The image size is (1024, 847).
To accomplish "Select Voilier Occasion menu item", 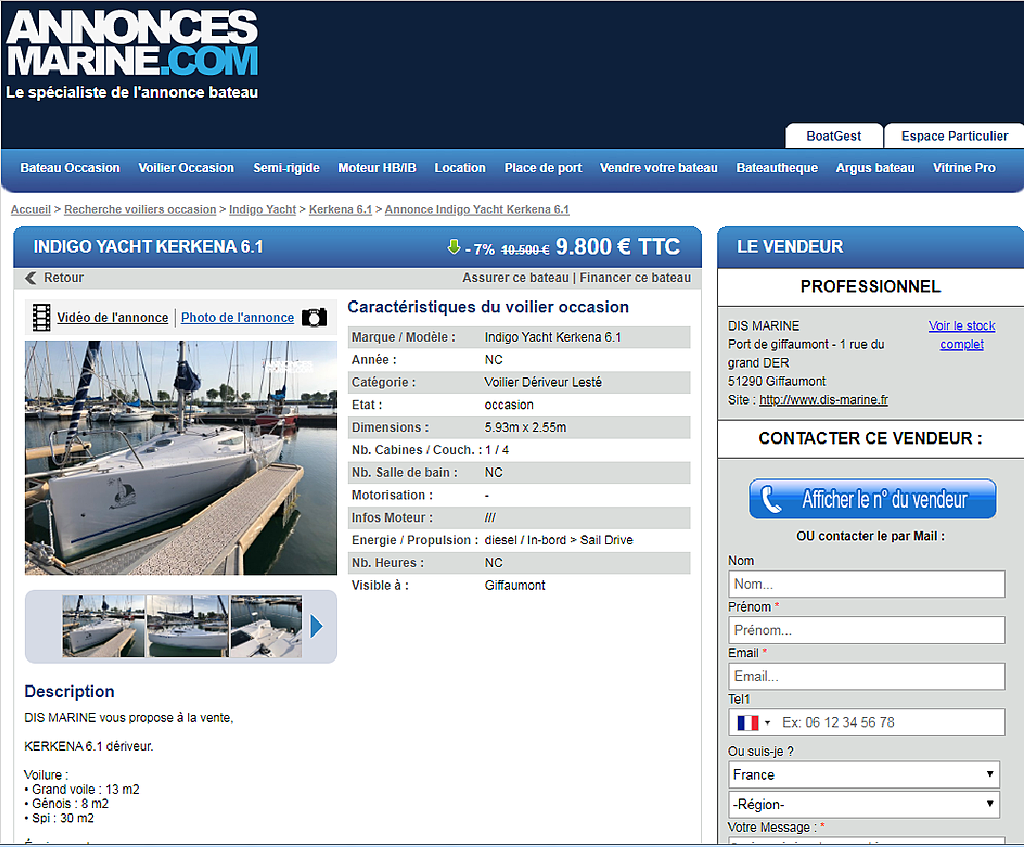I will tap(186, 168).
